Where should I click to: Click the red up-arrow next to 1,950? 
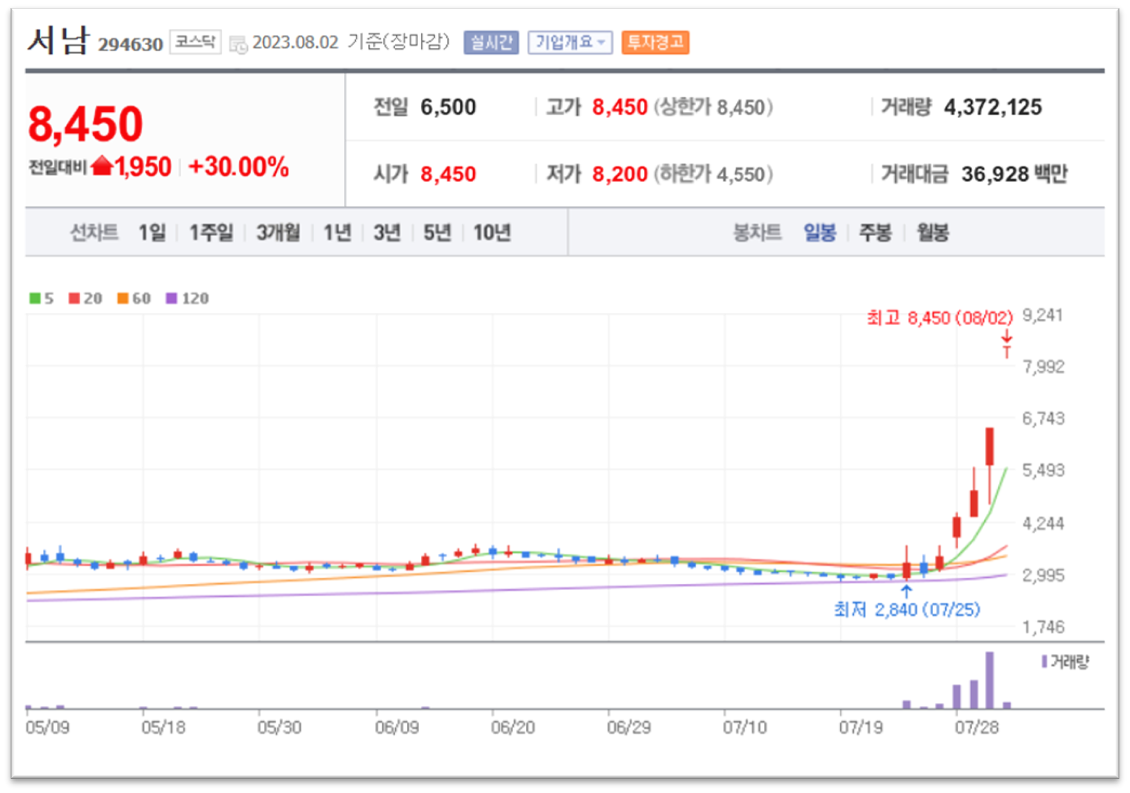point(102,166)
